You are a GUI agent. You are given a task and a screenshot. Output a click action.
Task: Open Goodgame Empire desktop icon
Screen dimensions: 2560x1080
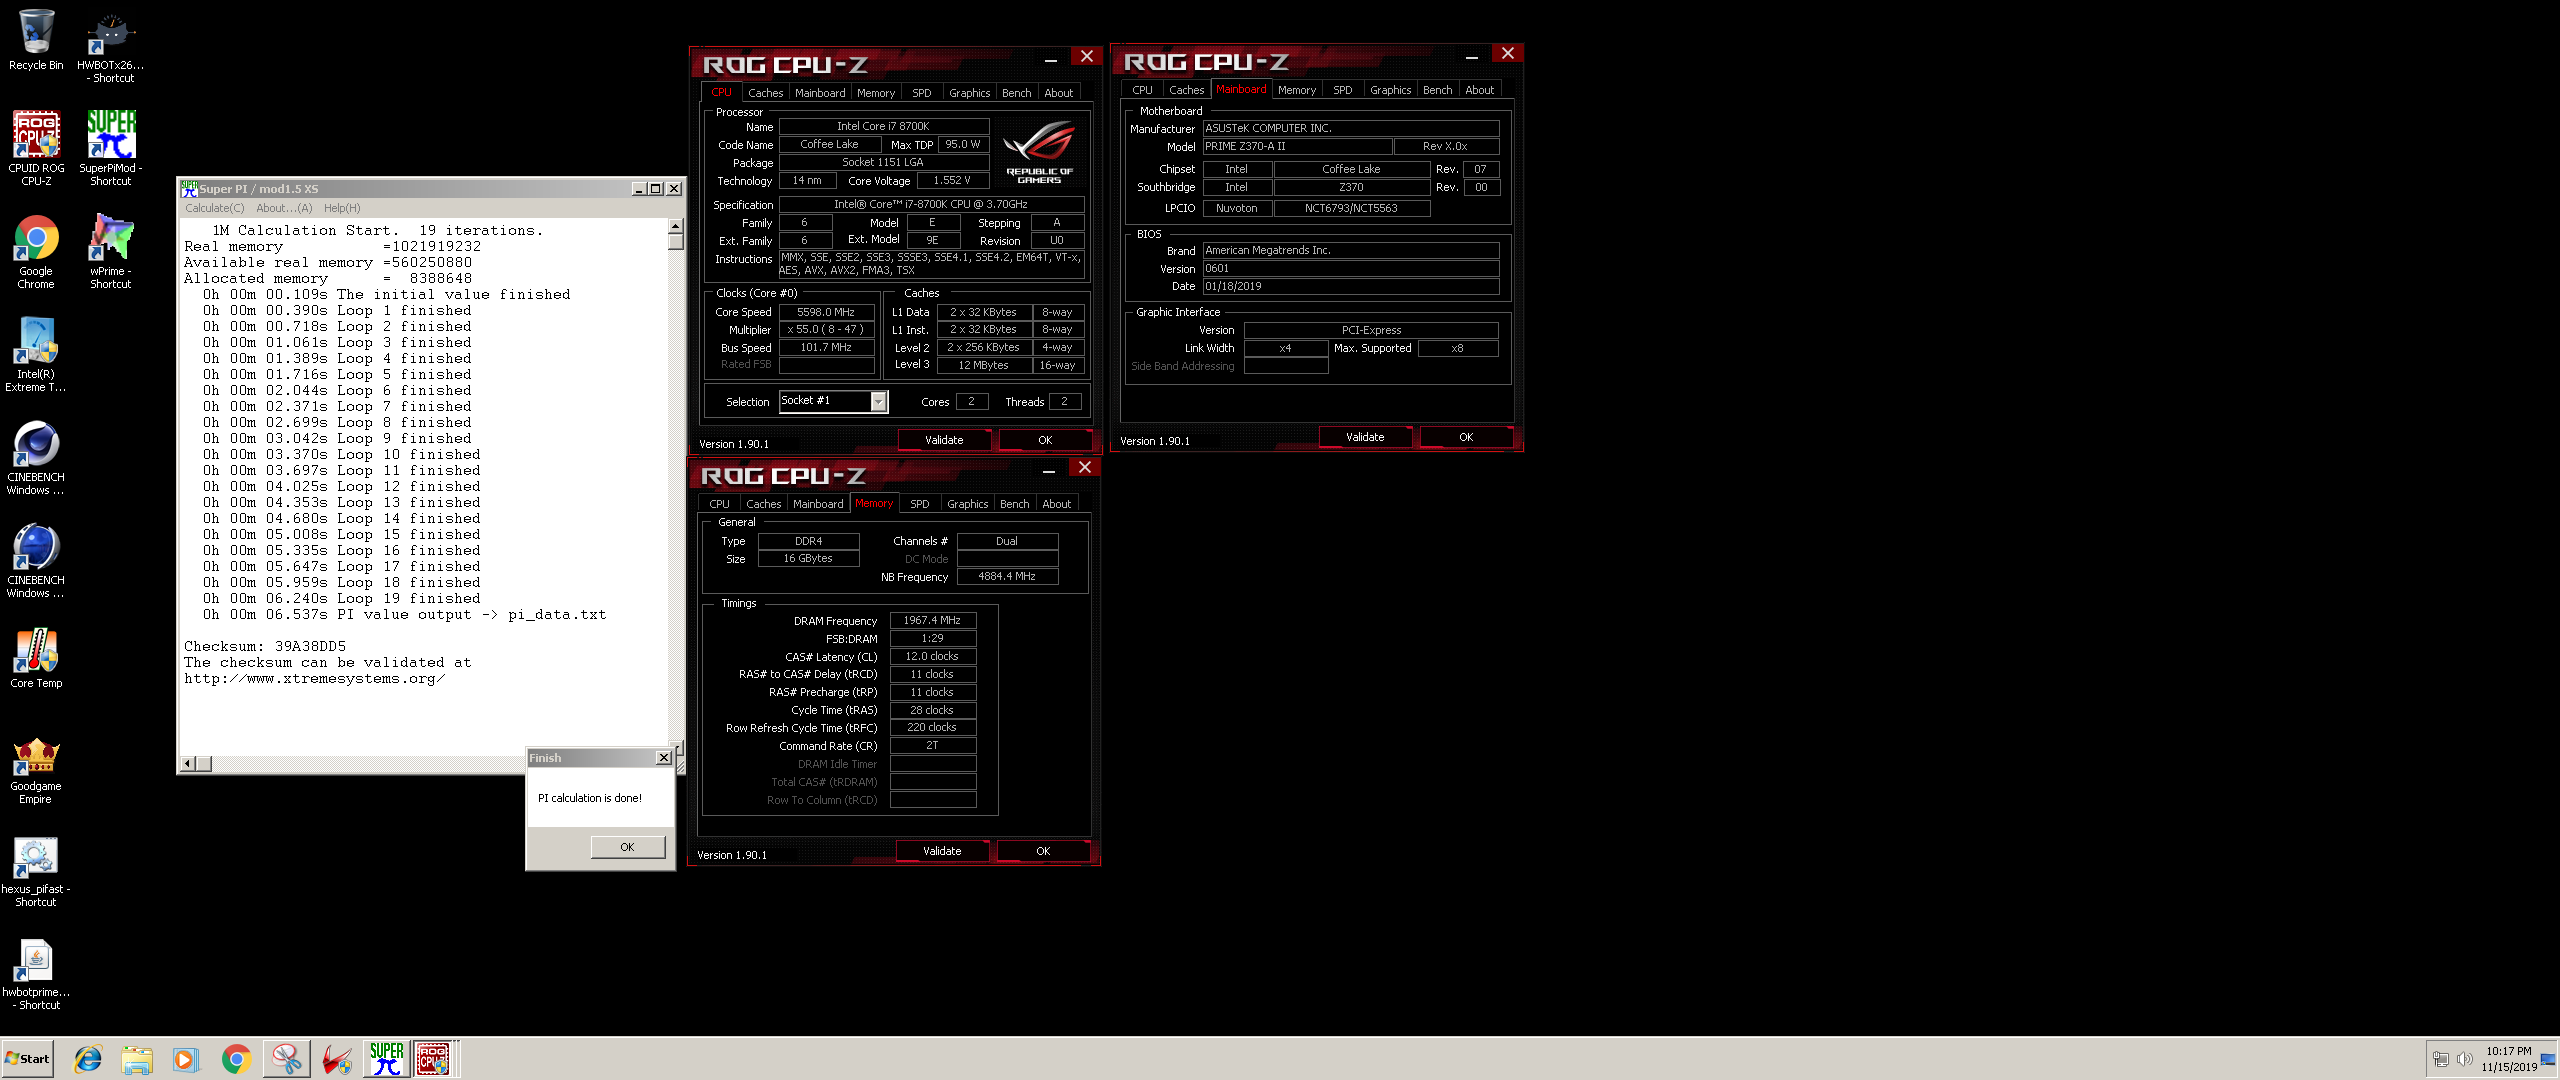pos(36,770)
